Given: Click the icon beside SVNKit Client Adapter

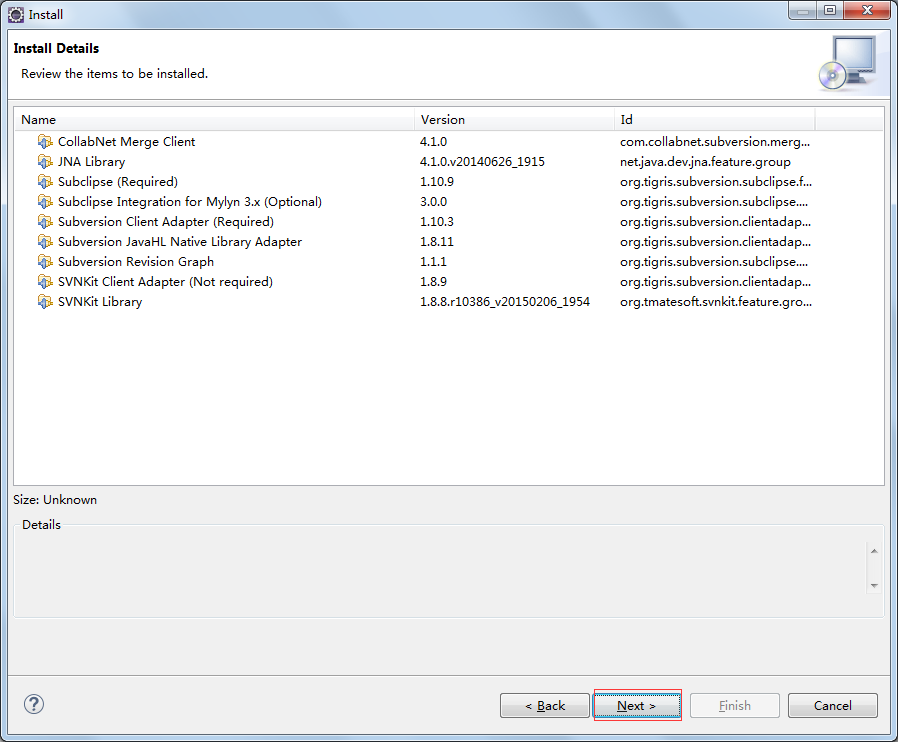Looking at the screenshot, I should pos(45,282).
